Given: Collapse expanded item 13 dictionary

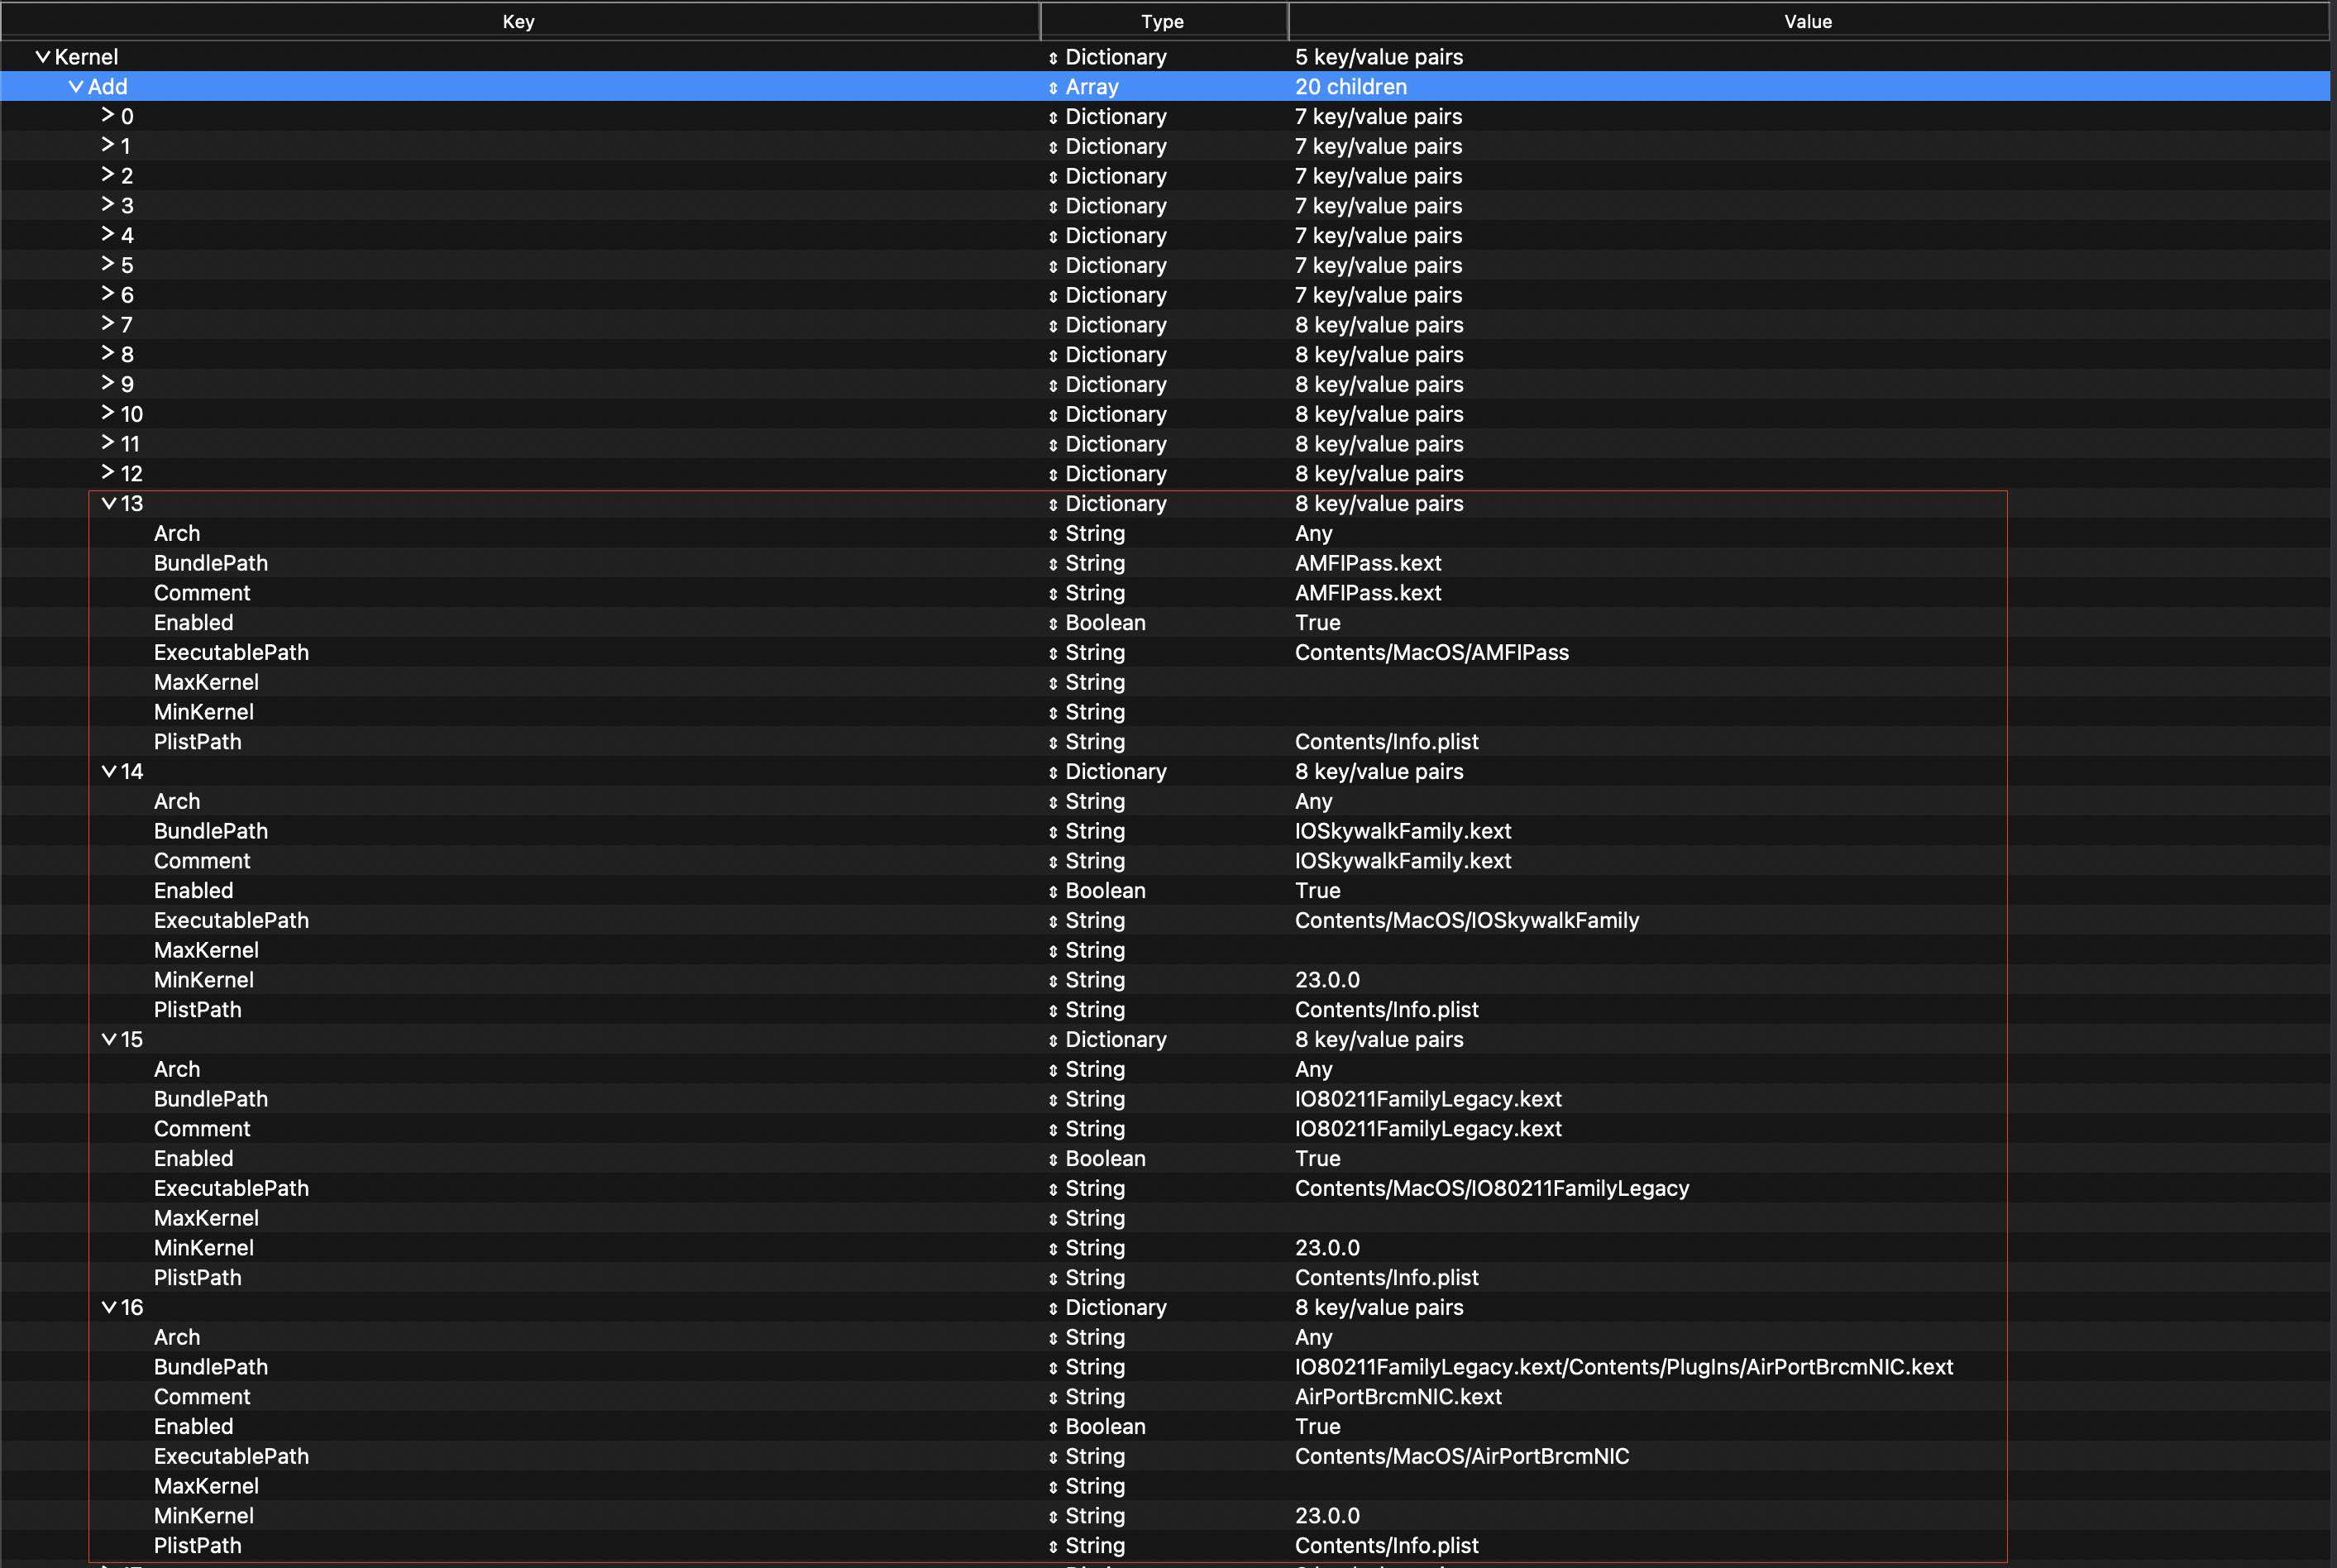Looking at the screenshot, I should (109, 504).
